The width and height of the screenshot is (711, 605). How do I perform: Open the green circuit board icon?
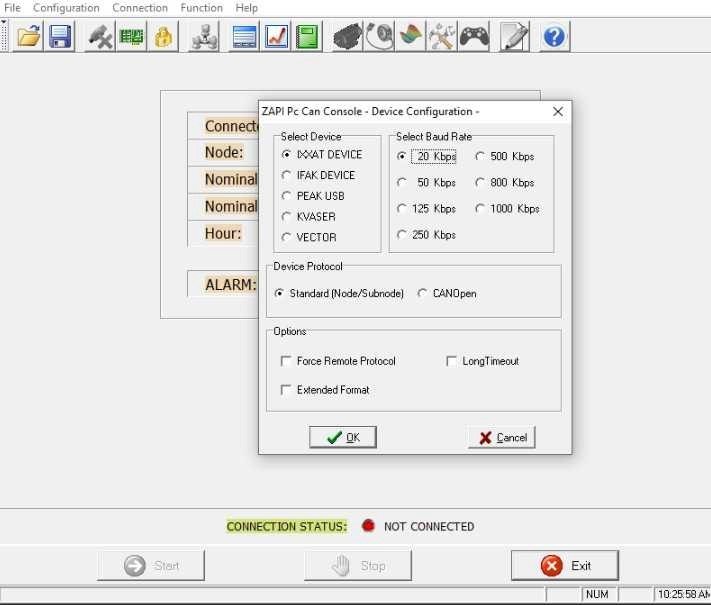click(131, 36)
